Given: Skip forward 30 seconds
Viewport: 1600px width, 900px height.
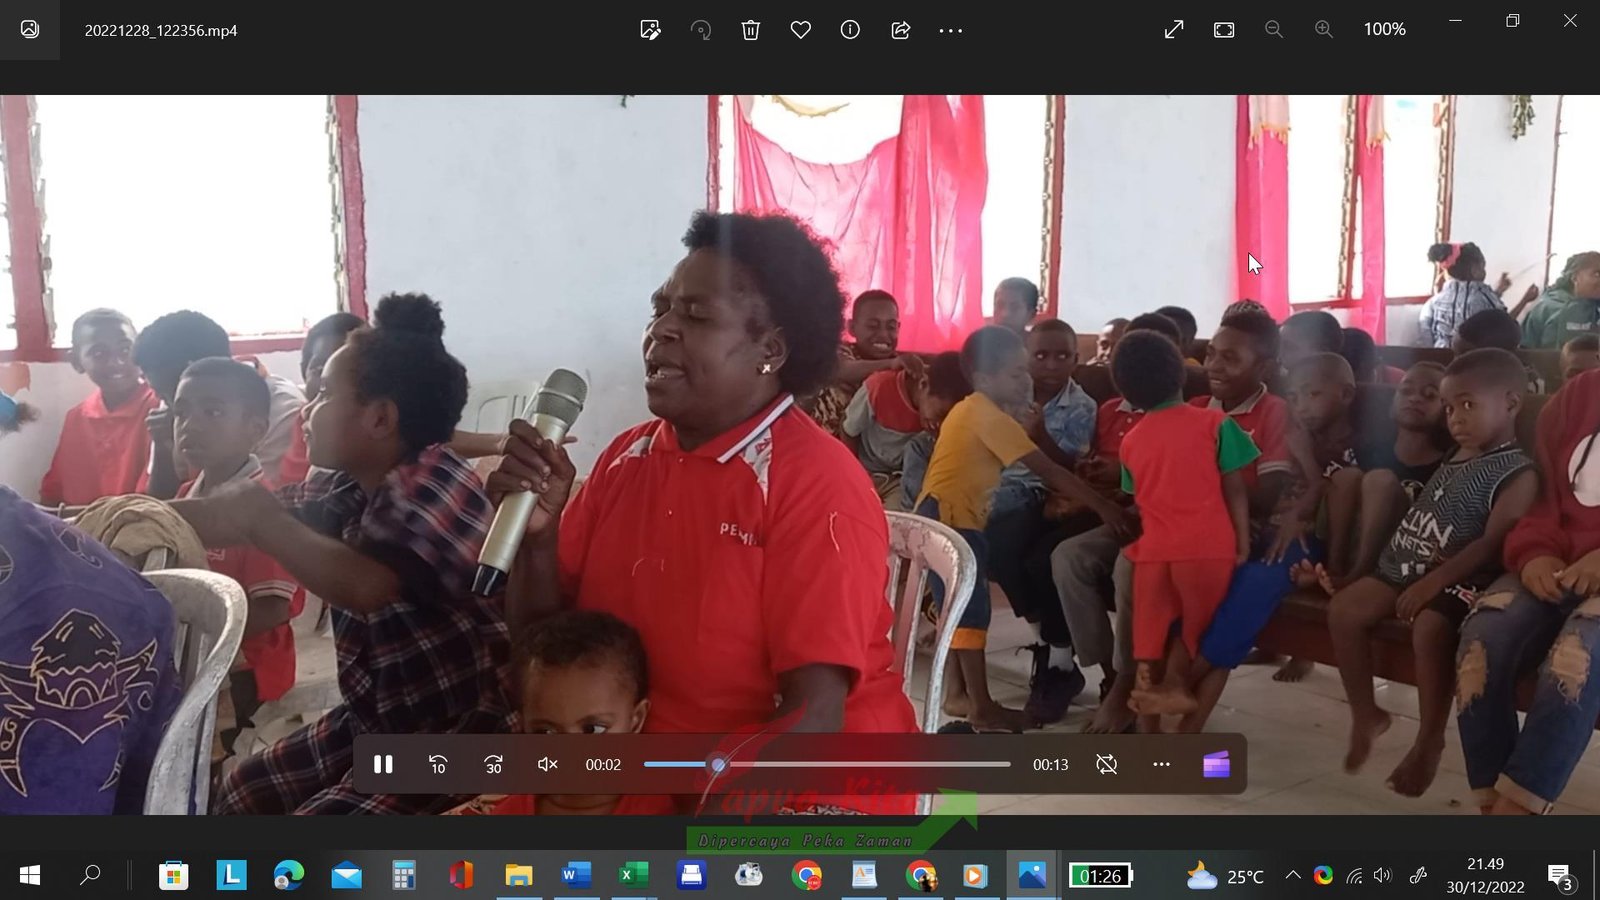Looking at the screenshot, I should coord(493,765).
